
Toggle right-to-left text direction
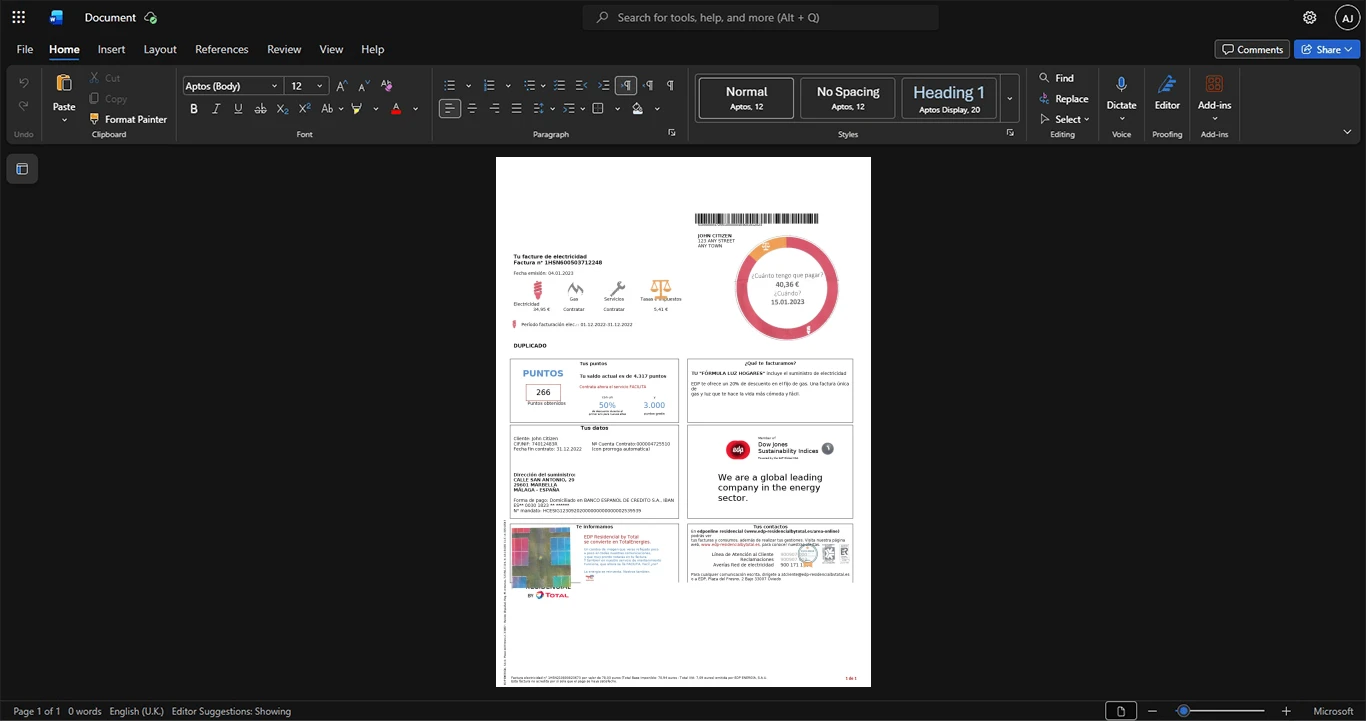coord(648,86)
